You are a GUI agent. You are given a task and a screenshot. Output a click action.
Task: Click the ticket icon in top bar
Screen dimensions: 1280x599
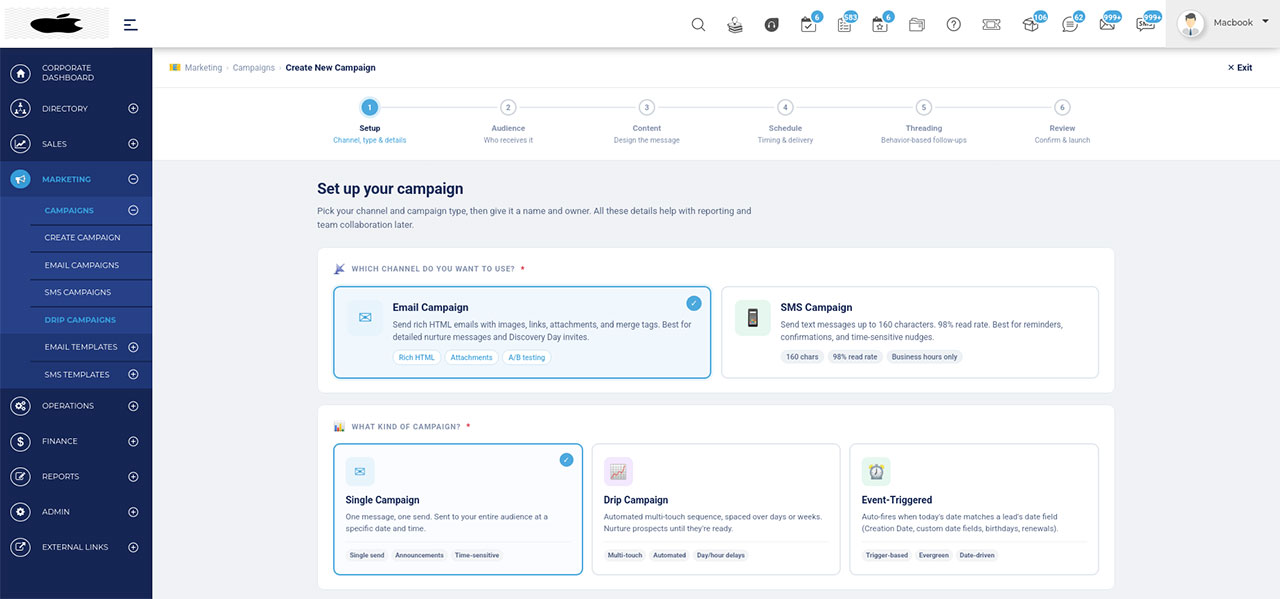coord(991,25)
